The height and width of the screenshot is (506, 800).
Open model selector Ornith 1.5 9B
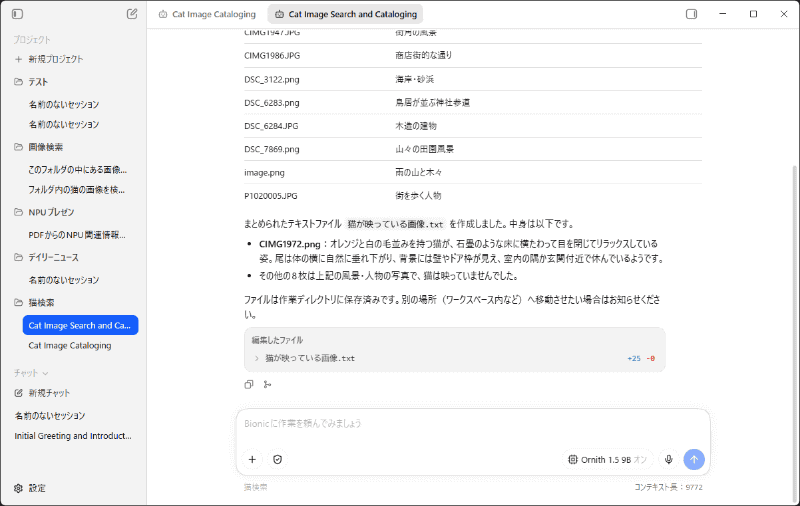(608, 460)
